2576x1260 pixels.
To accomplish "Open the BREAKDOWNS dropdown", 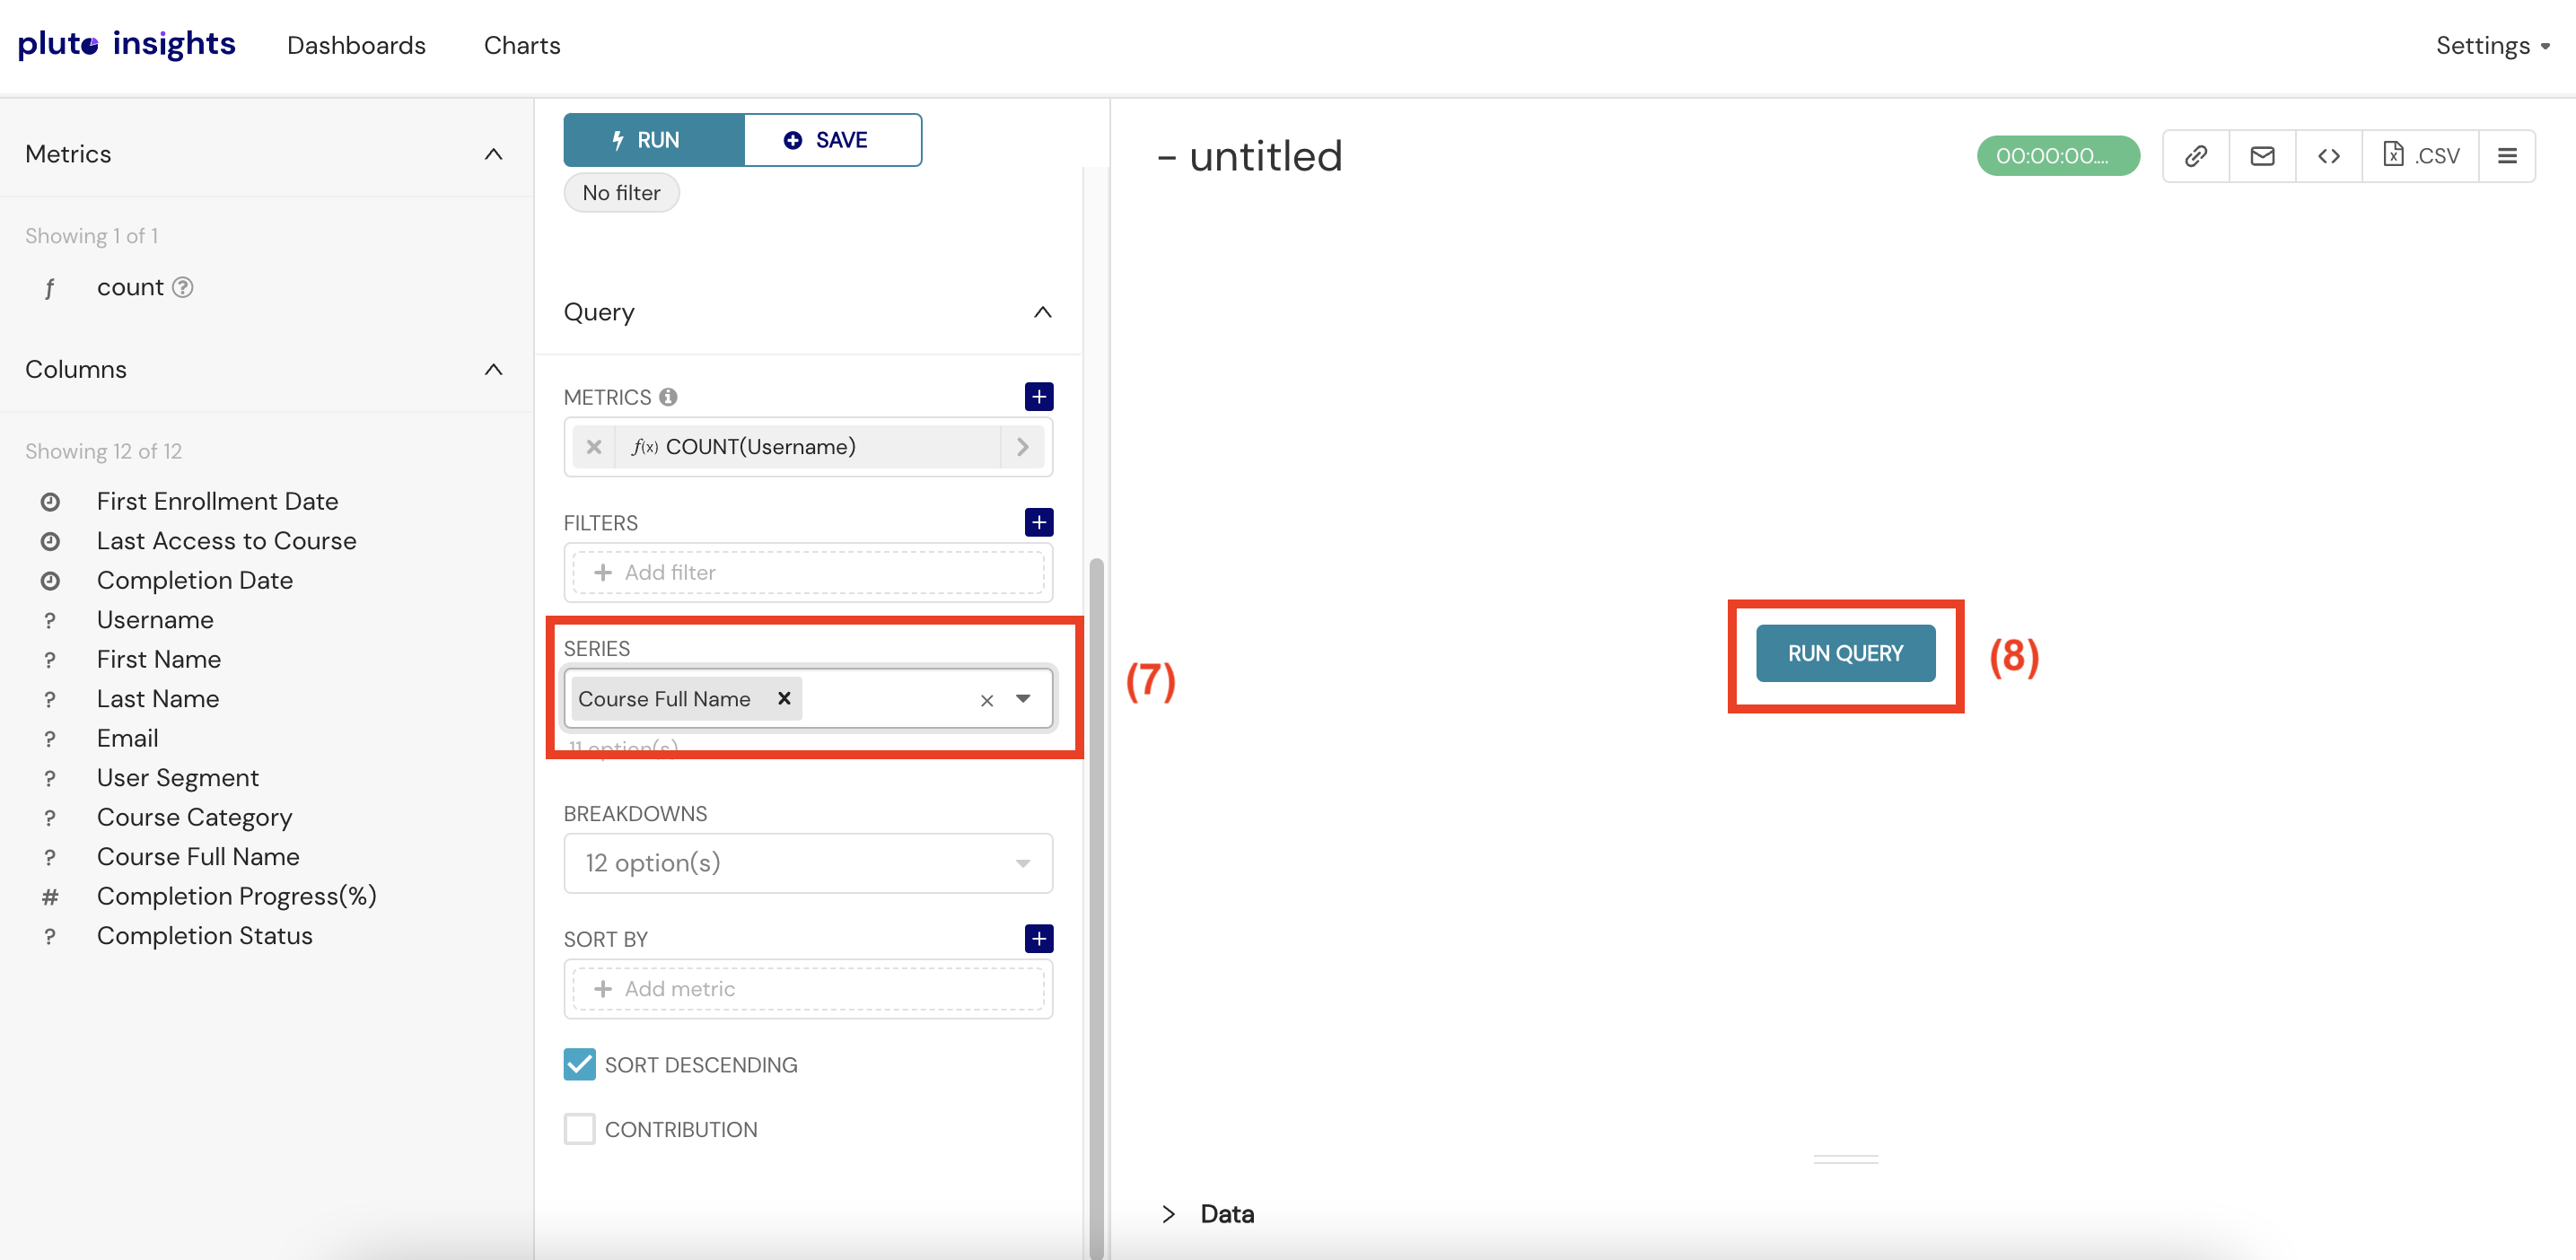I will 808,863.
